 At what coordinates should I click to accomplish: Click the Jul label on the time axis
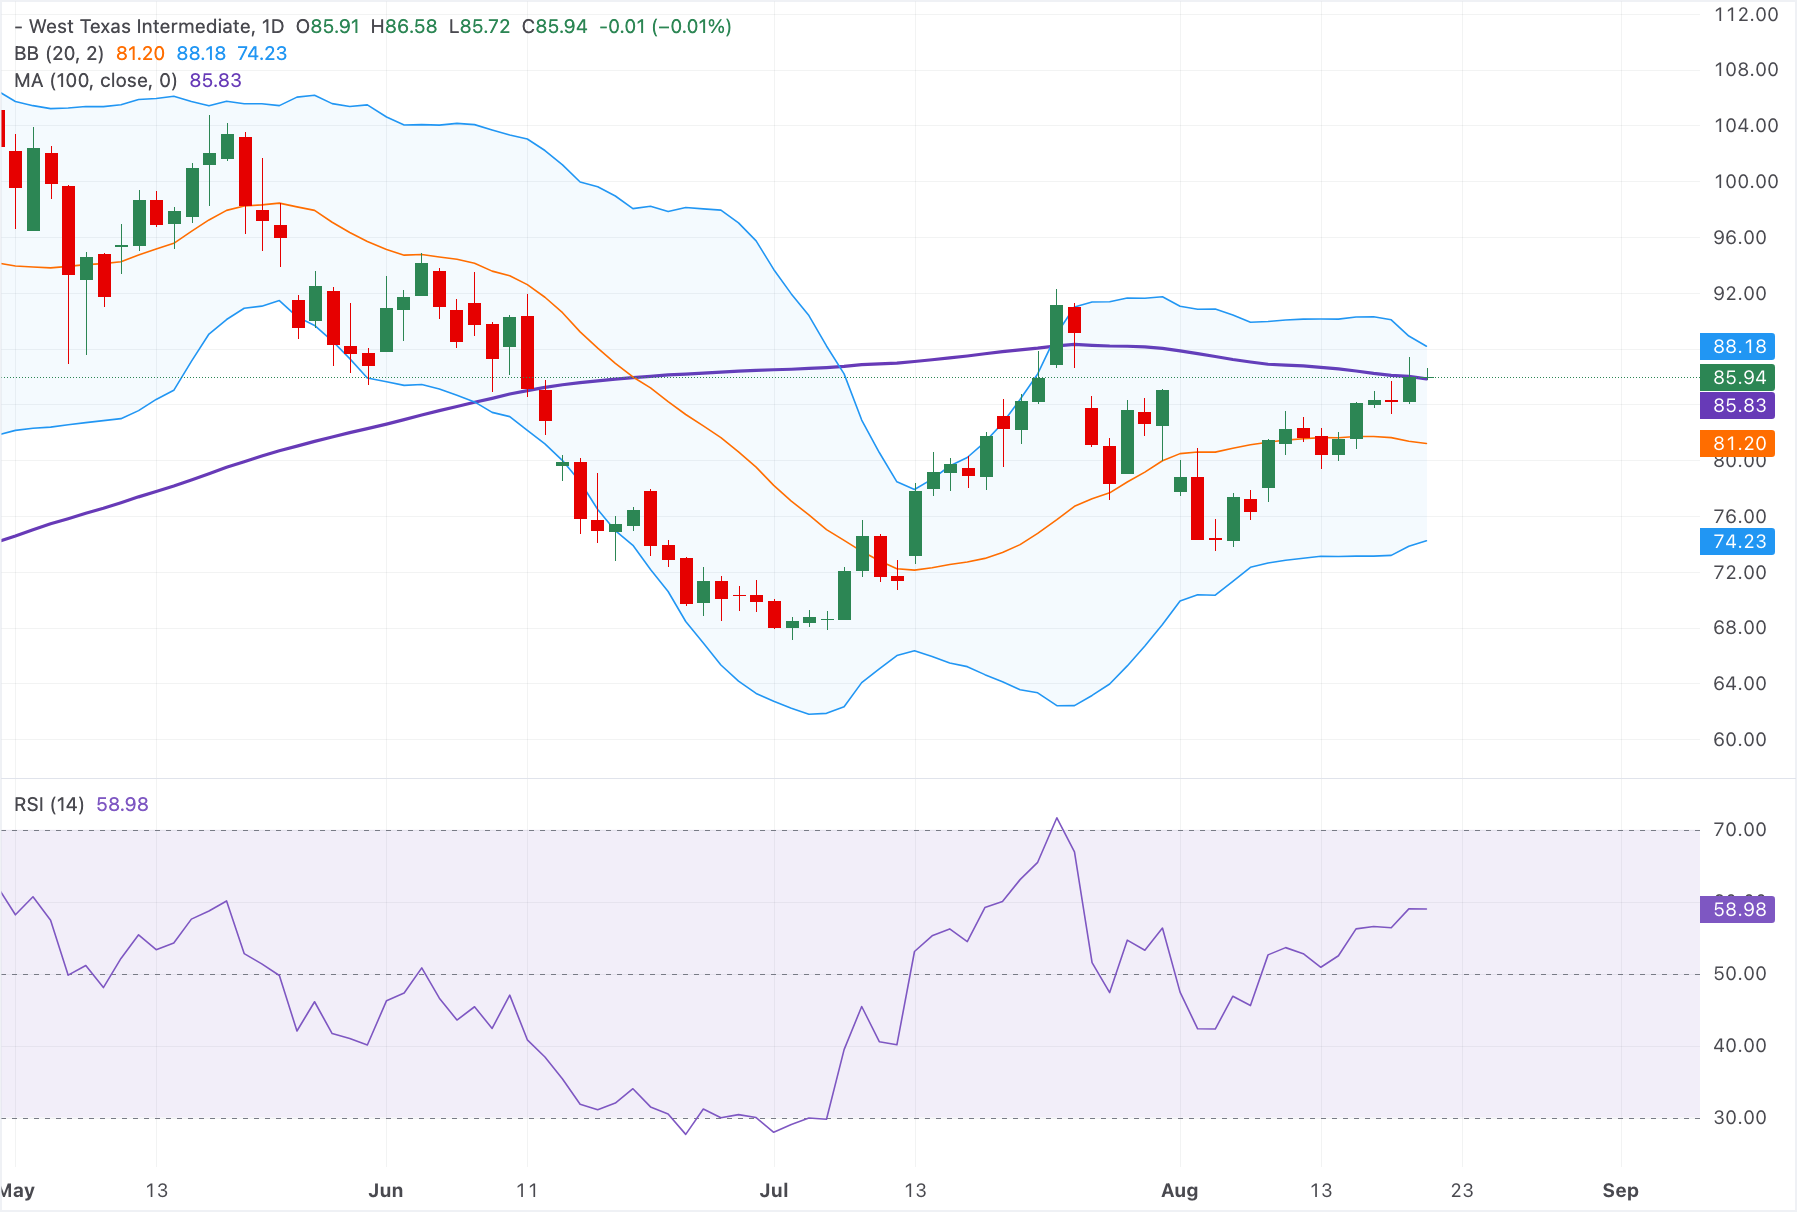coord(774,1191)
